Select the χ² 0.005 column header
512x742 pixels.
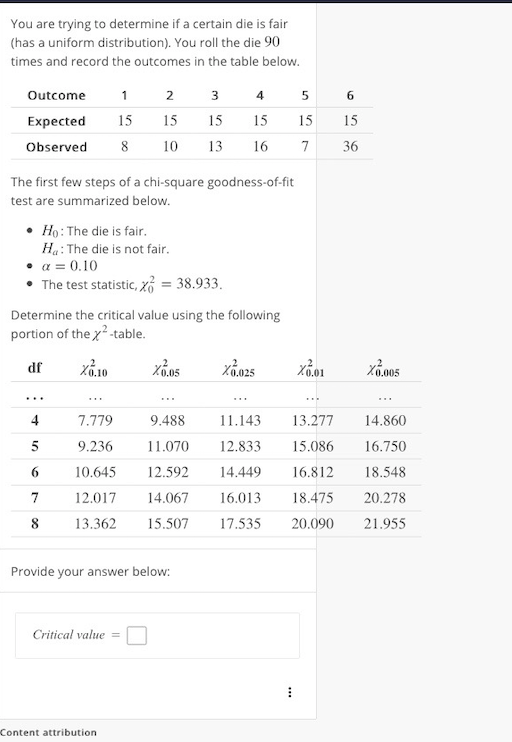(x=383, y=368)
